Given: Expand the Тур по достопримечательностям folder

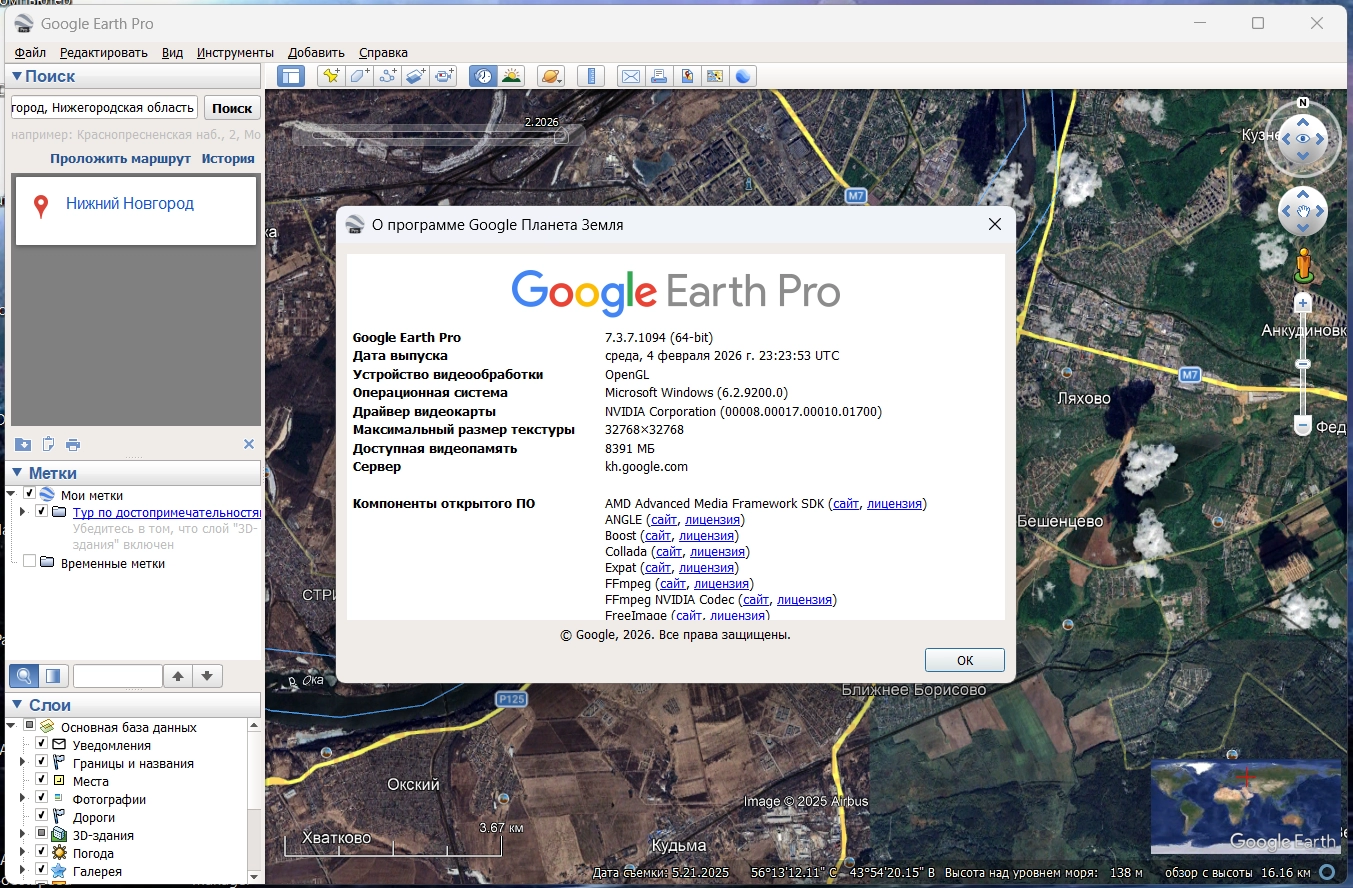Looking at the screenshot, I should click(23, 512).
